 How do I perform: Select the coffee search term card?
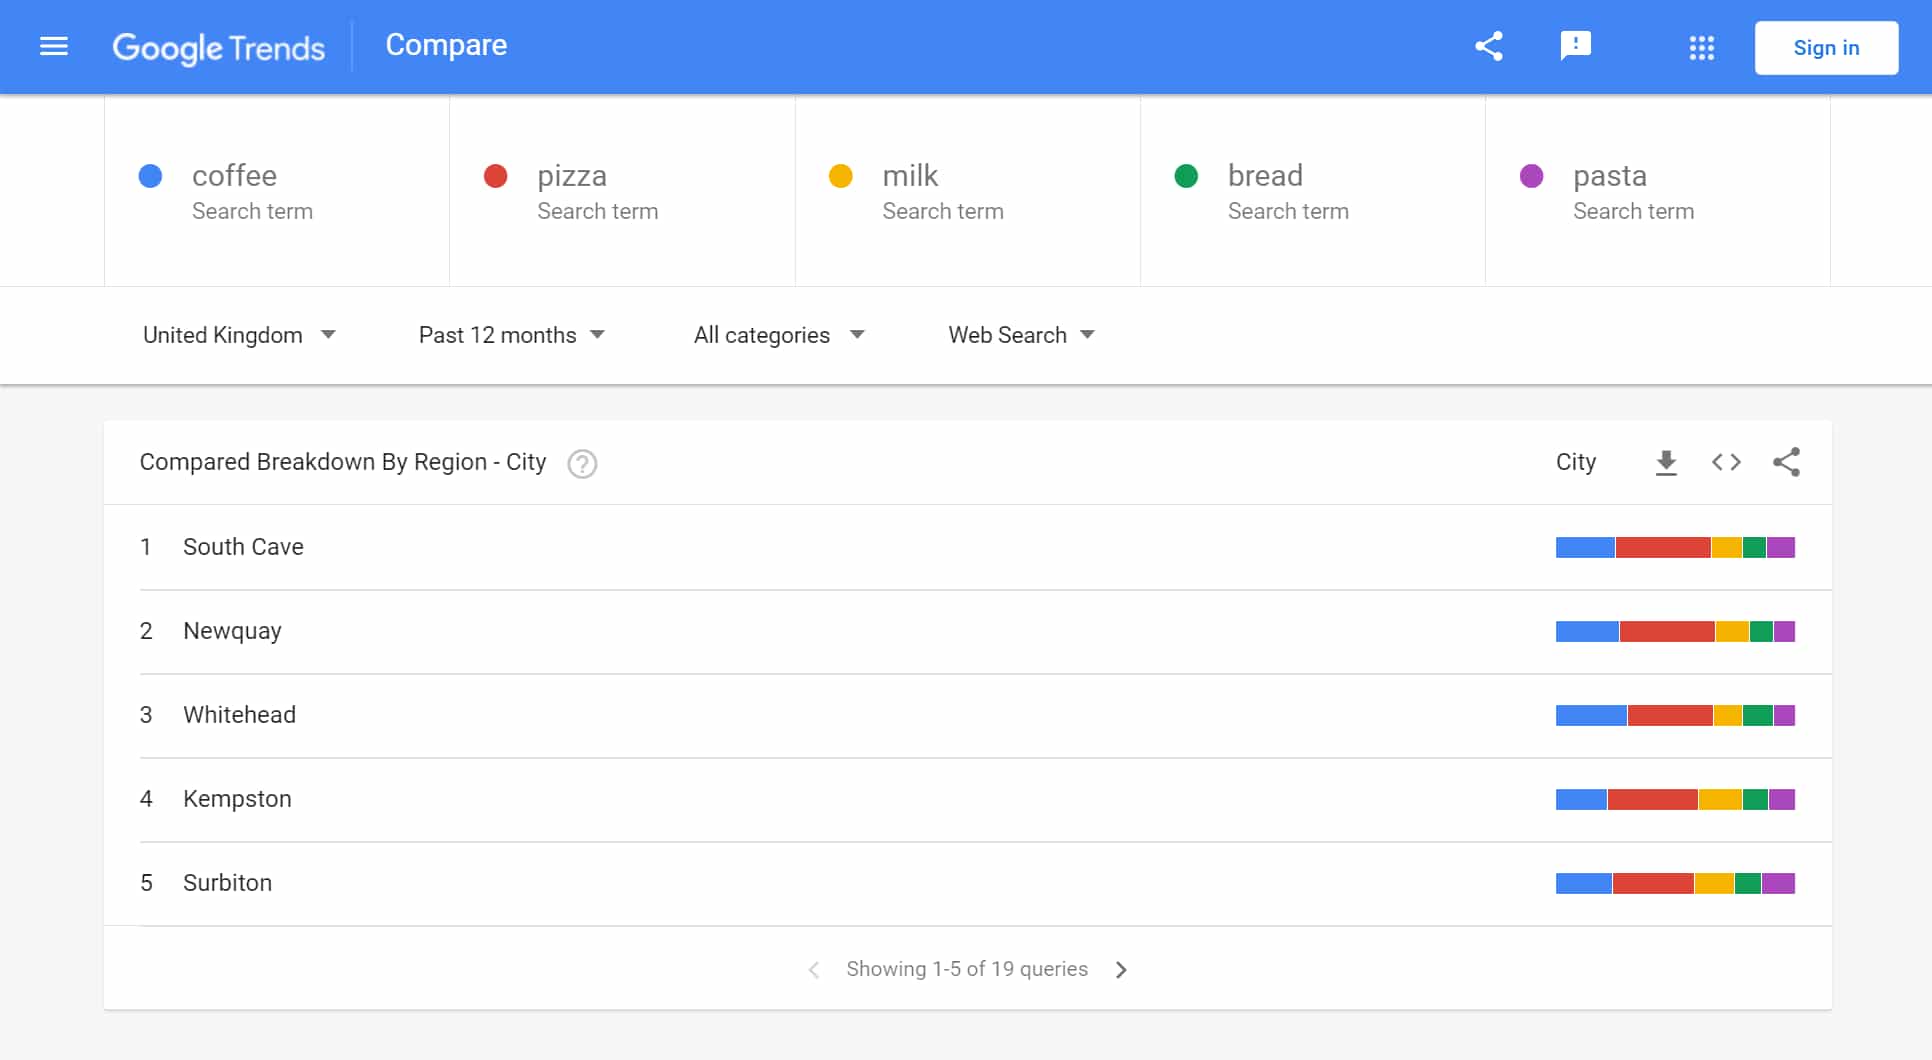pyautogui.click(x=277, y=191)
